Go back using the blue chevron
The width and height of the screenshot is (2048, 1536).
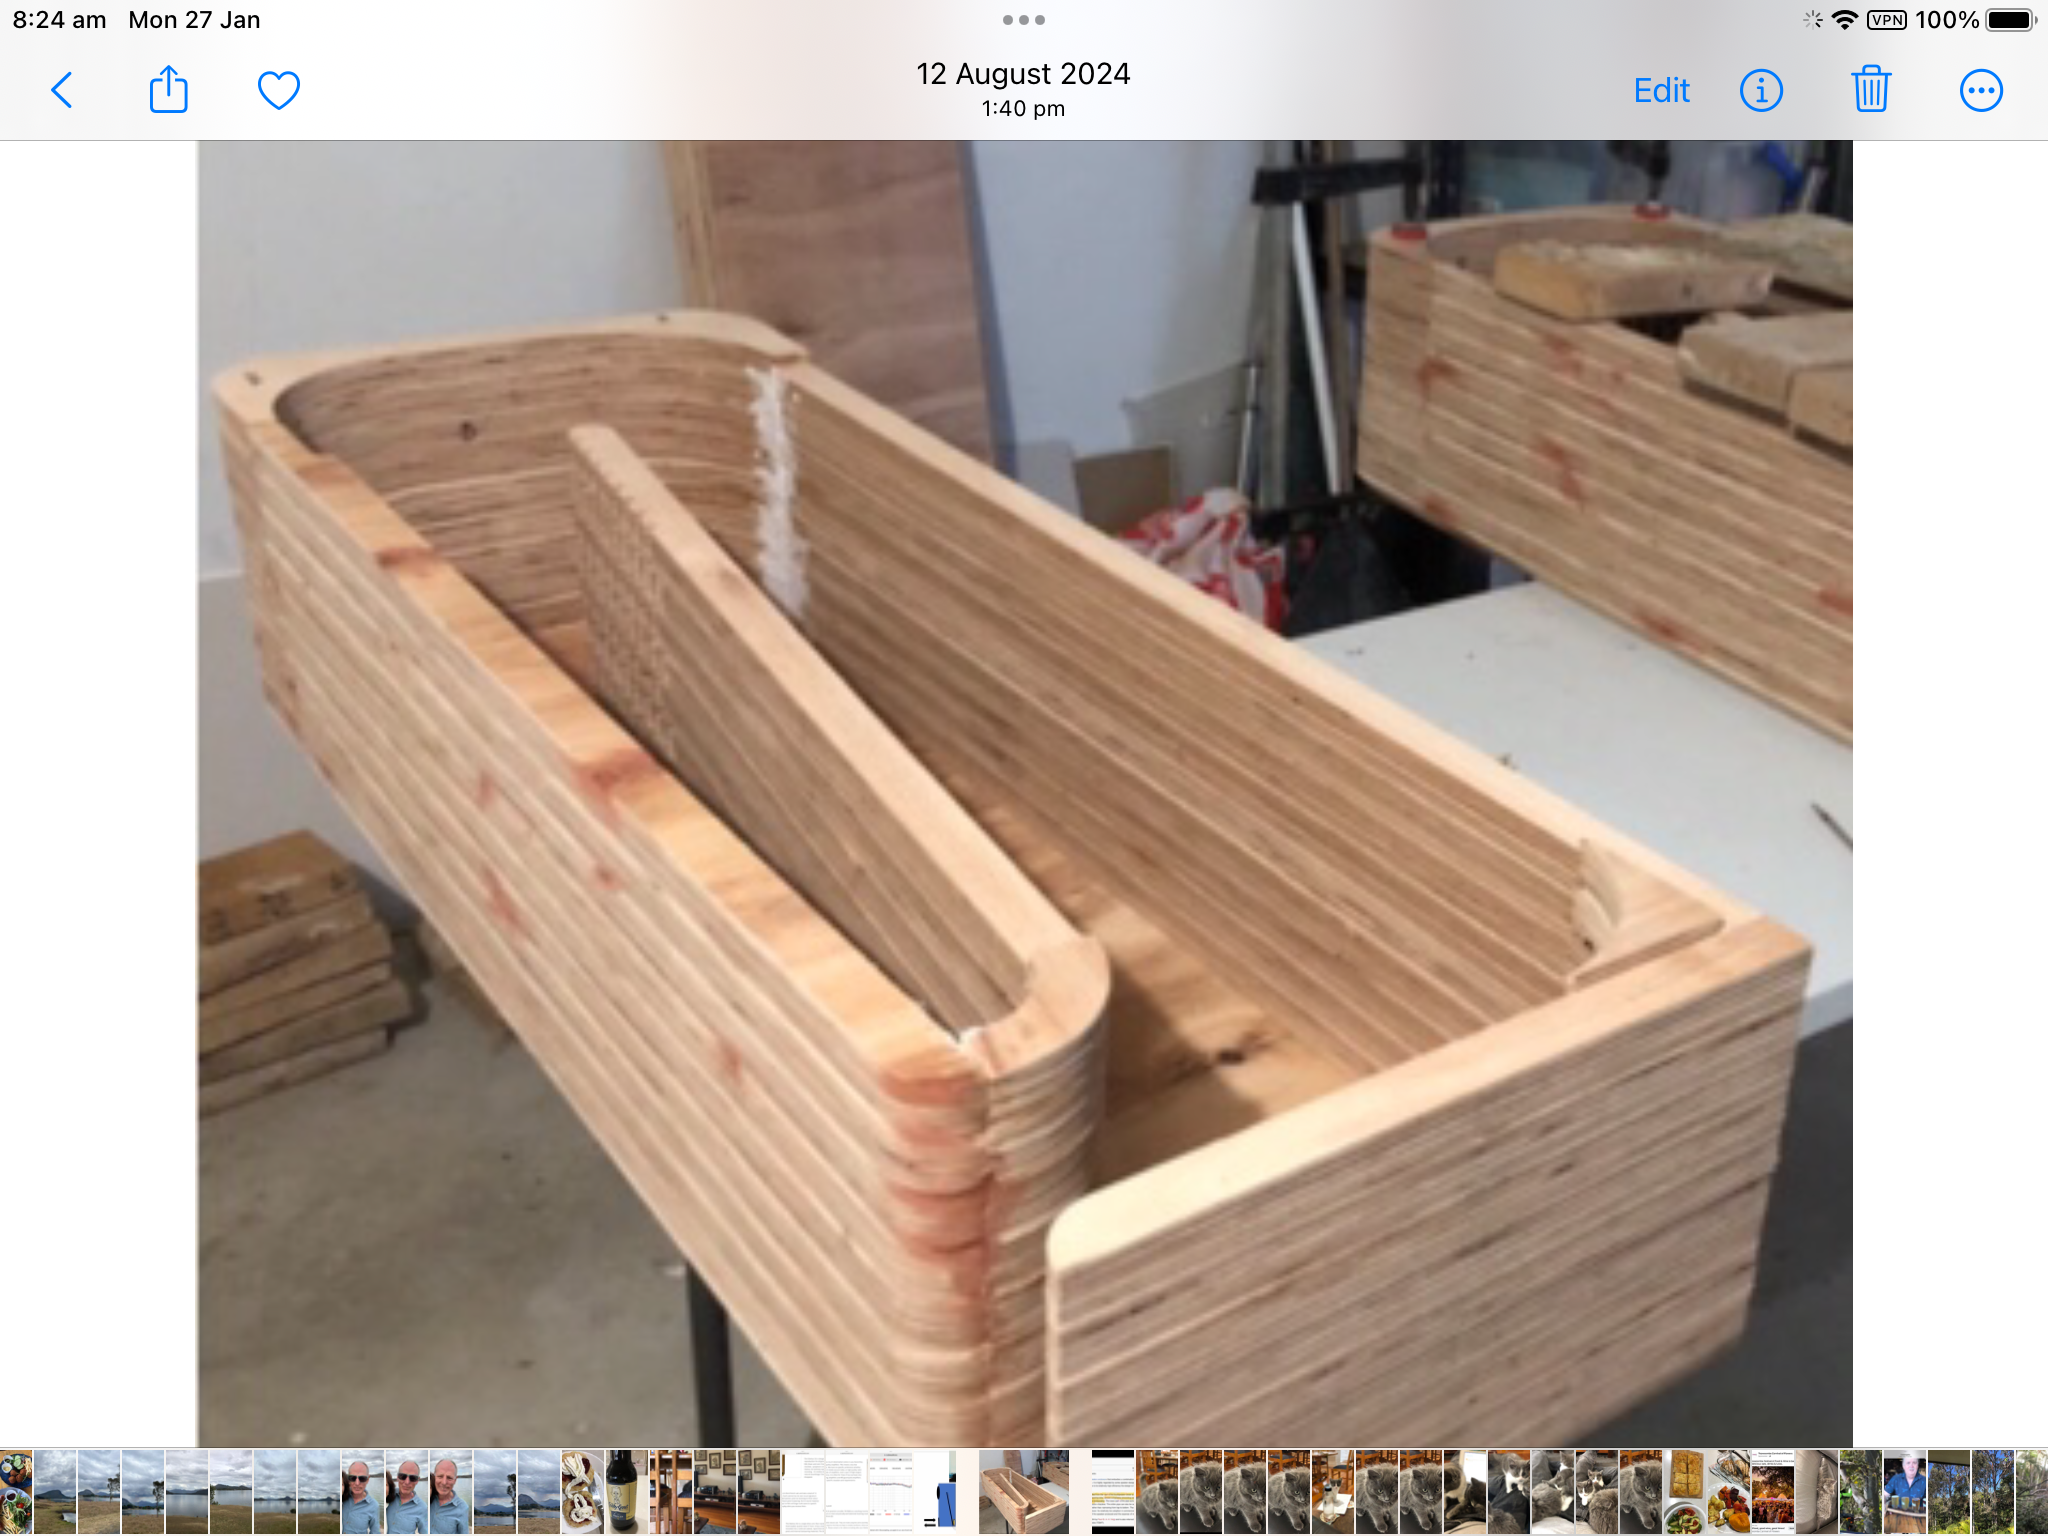[x=62, y=90]
